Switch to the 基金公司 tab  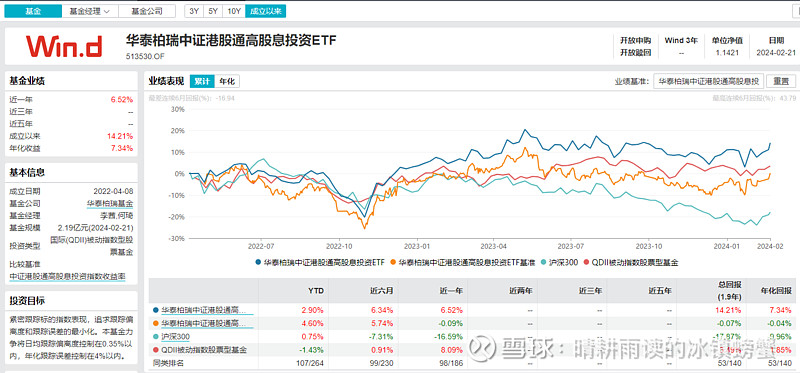point(146,11)
